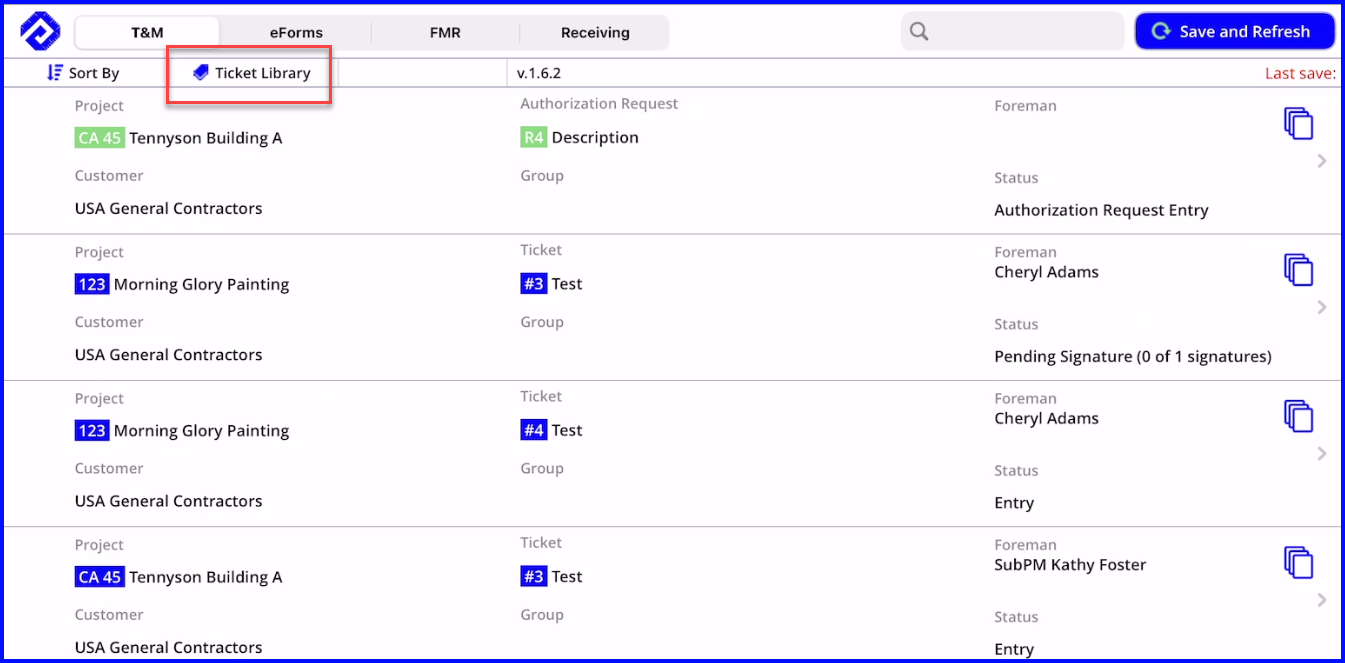Open the Receiving tab
This screenshot has height=663, width=1345.
(x=595, y=32)
